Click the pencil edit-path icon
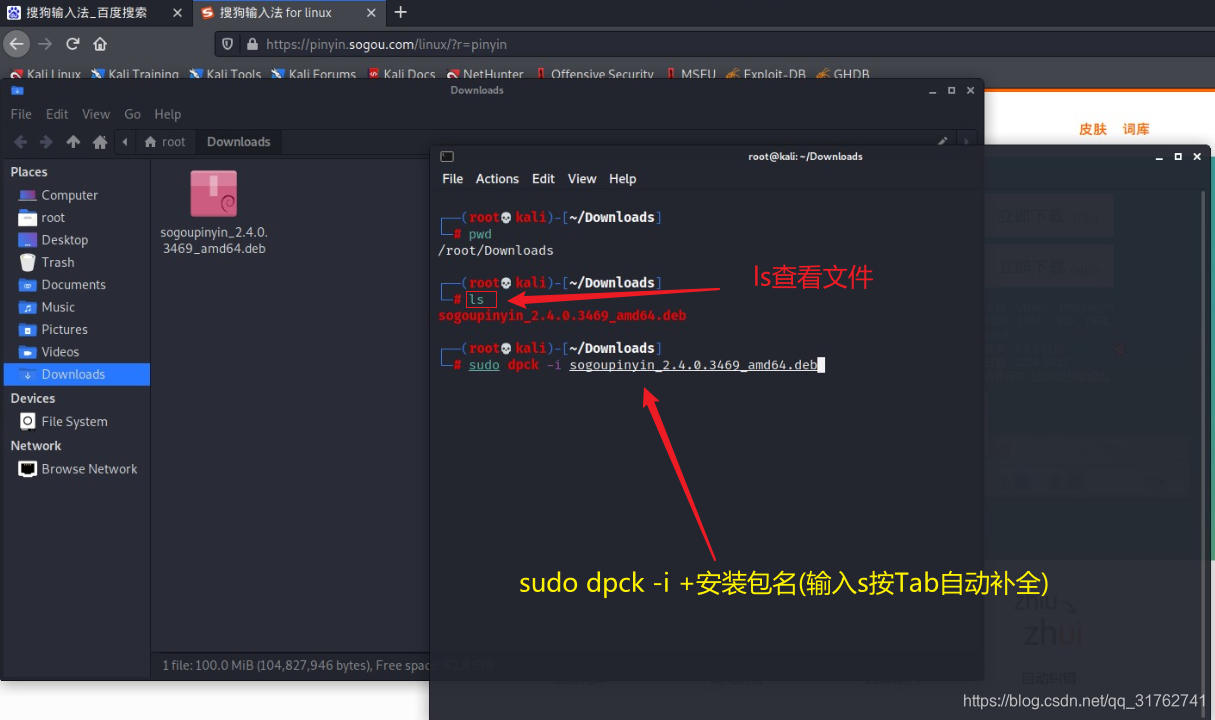This screenshot has width=1215, height=720. point(942,142)
